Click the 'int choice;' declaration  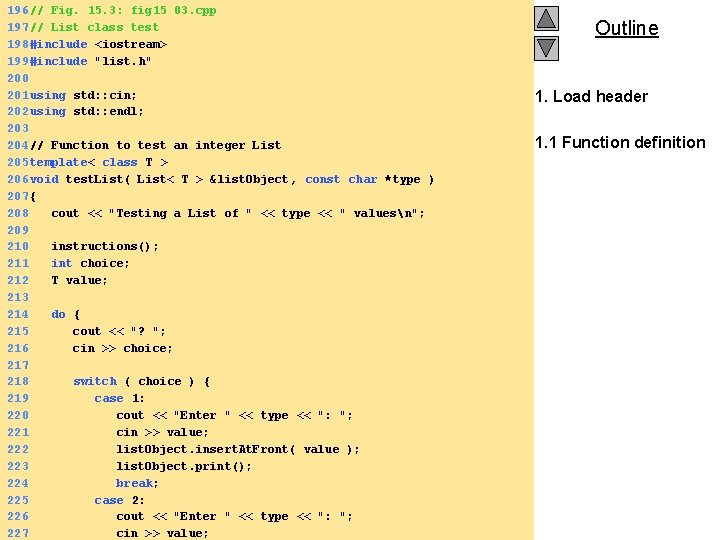90,263
